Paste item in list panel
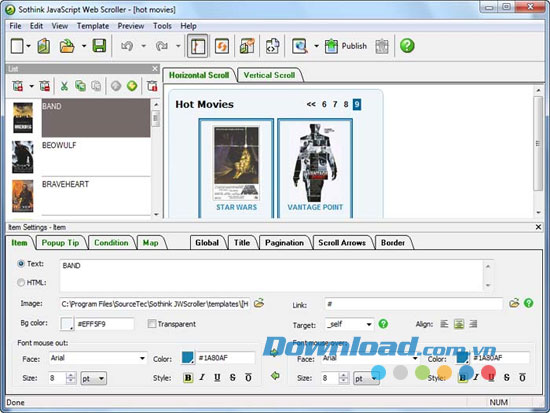550x413 pixels. coord(96,86)
